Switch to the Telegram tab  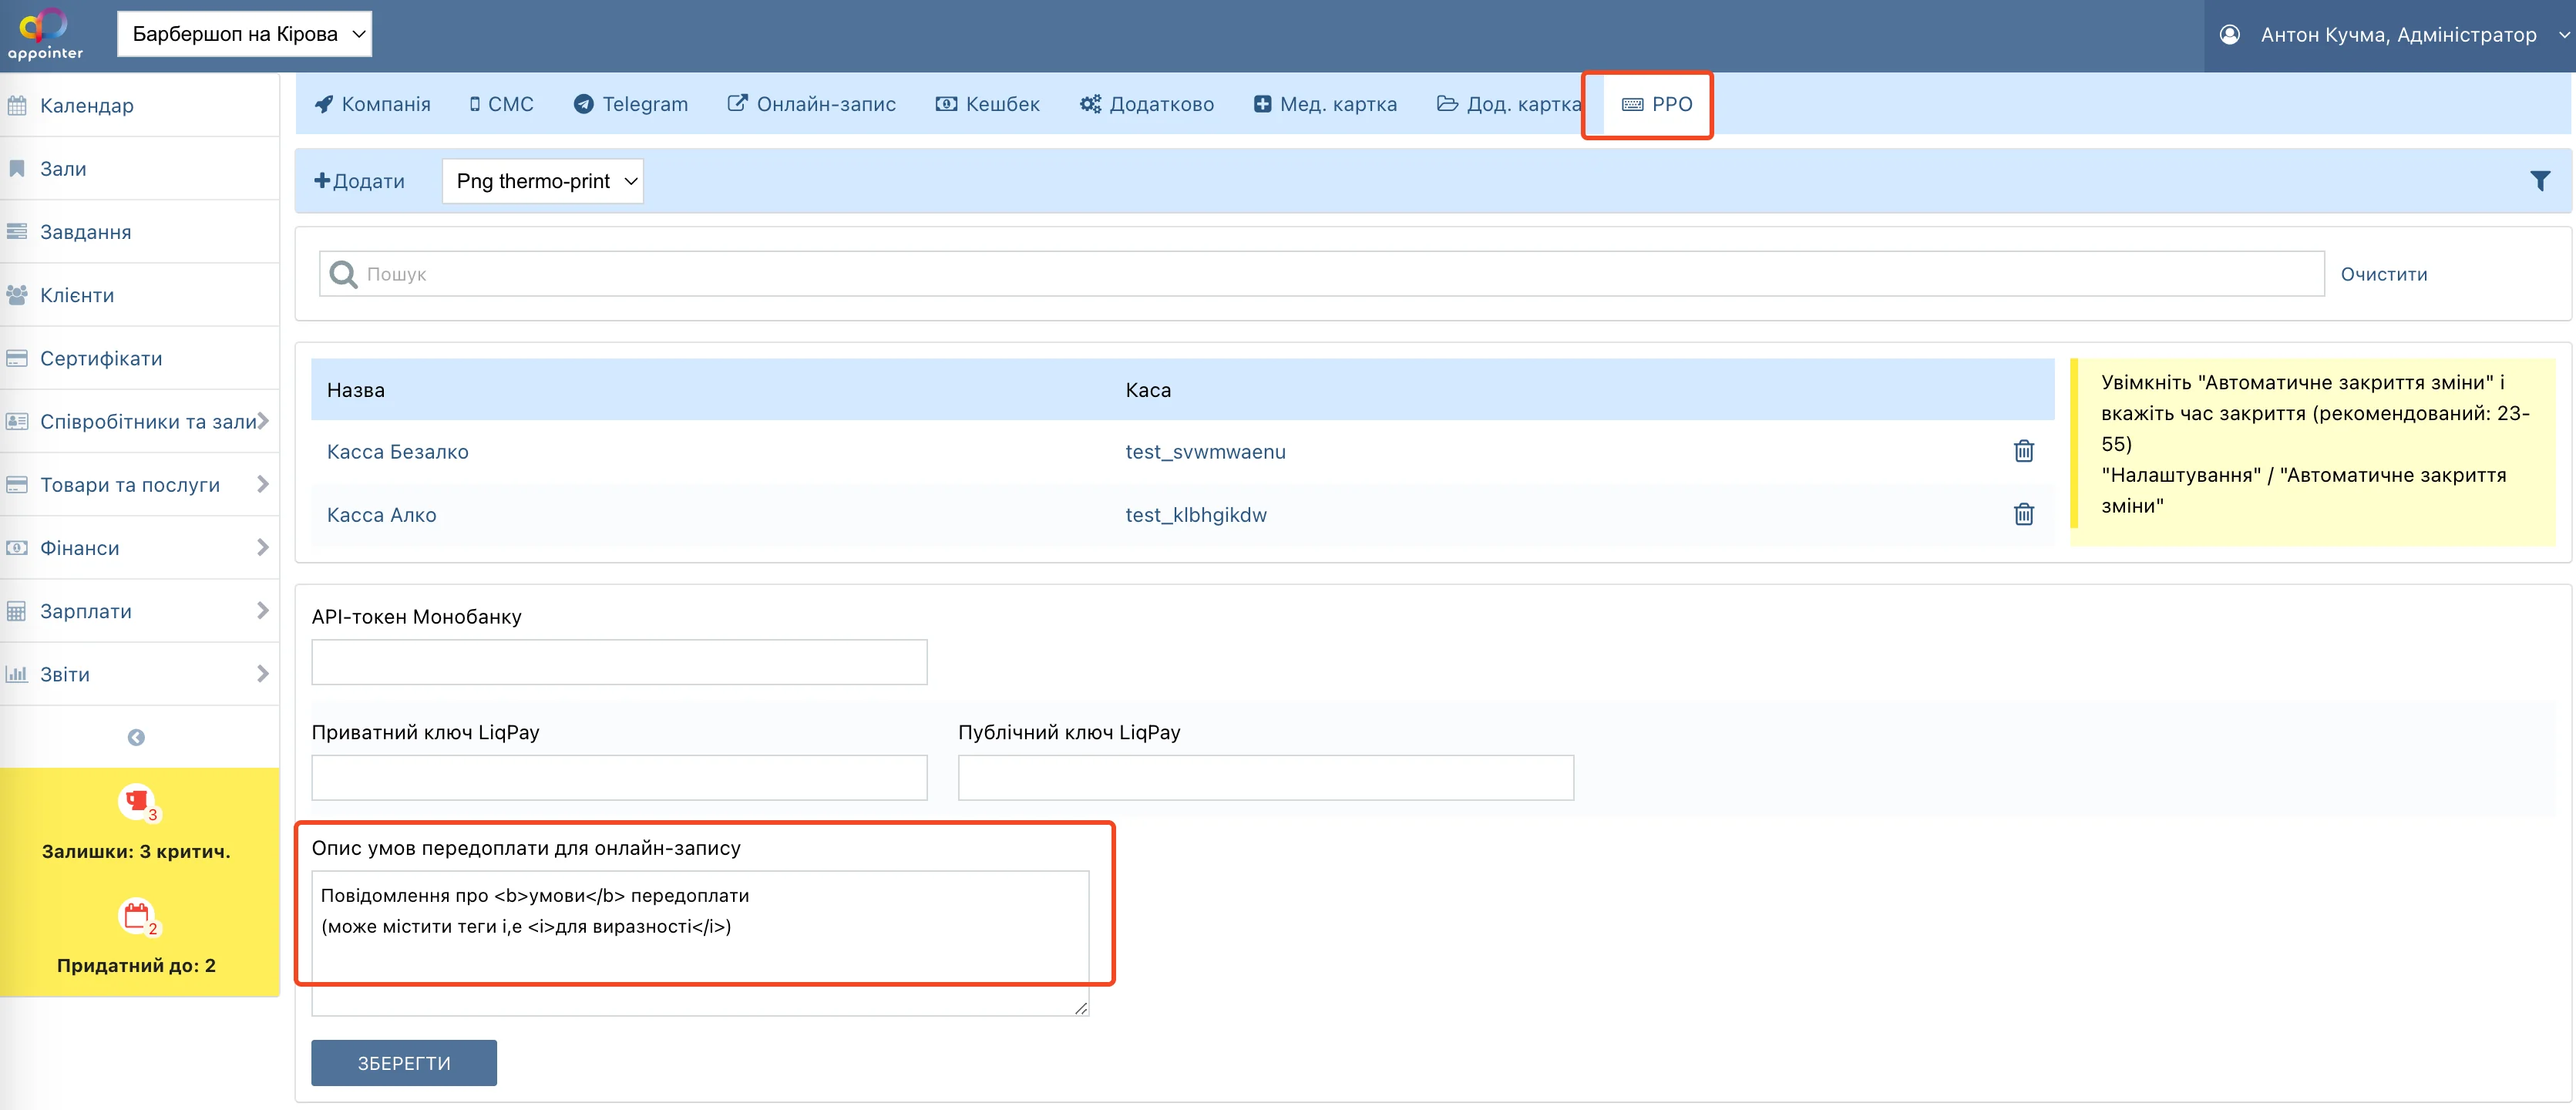tap(631, 104)
